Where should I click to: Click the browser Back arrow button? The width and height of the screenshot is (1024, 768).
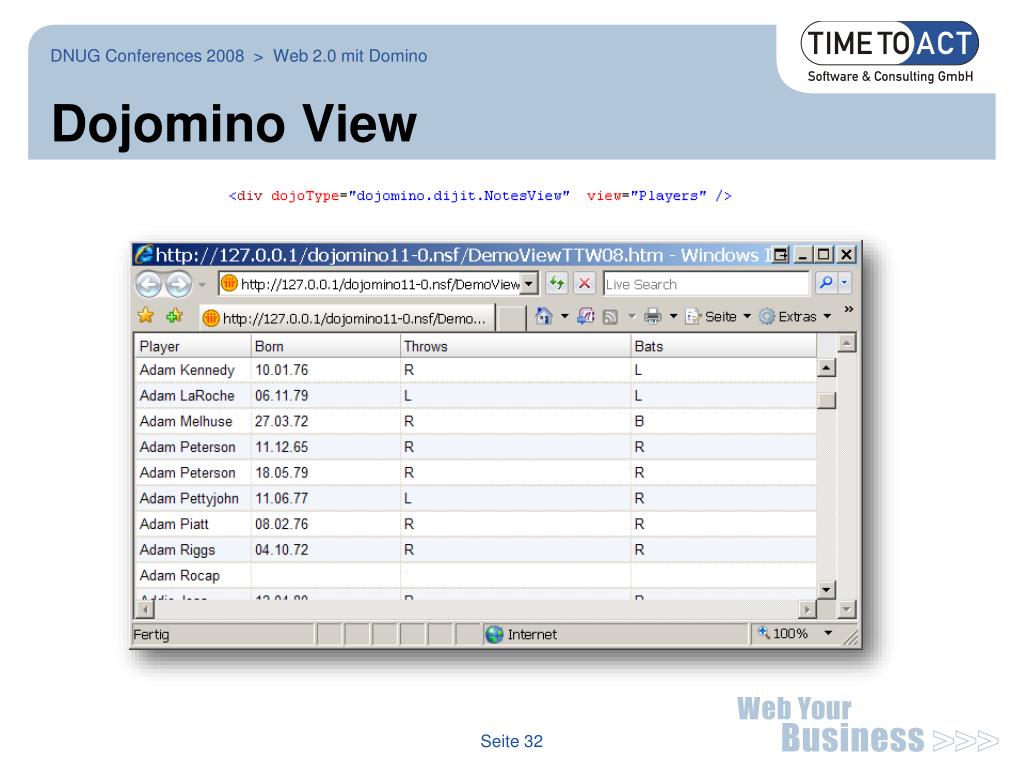coord(148,285)
